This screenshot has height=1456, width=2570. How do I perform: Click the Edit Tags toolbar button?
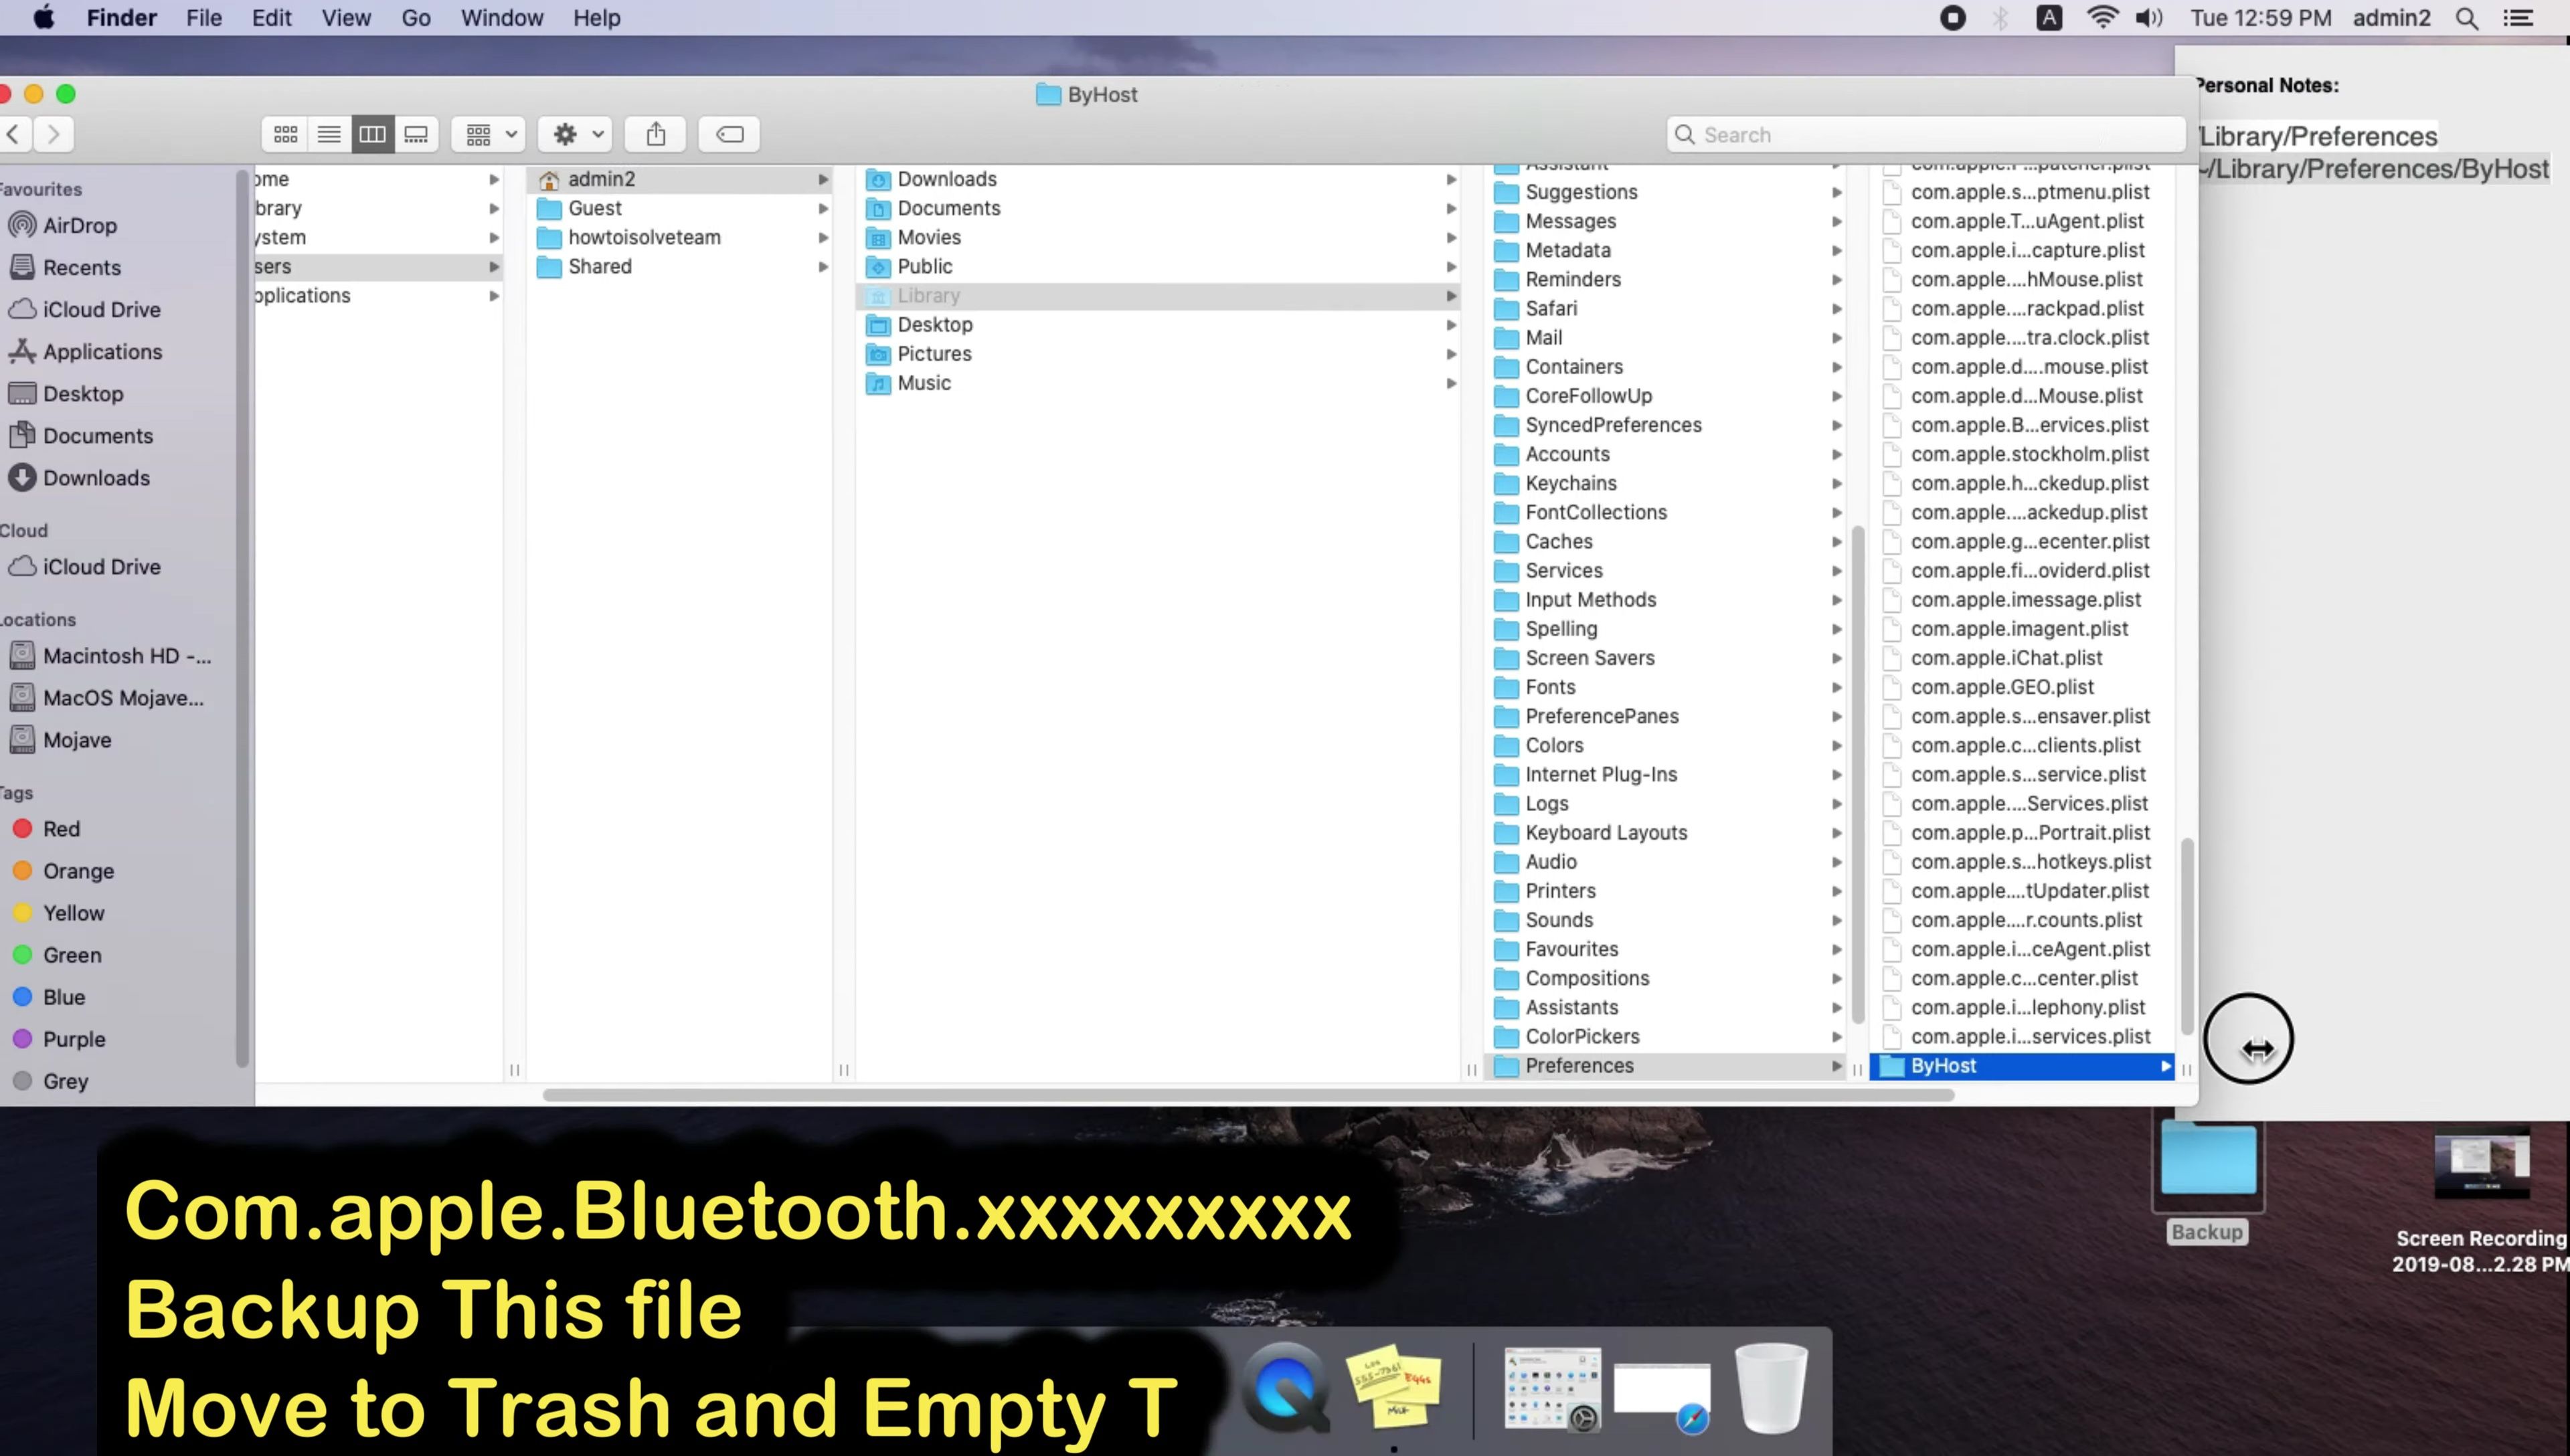(730, 134)
